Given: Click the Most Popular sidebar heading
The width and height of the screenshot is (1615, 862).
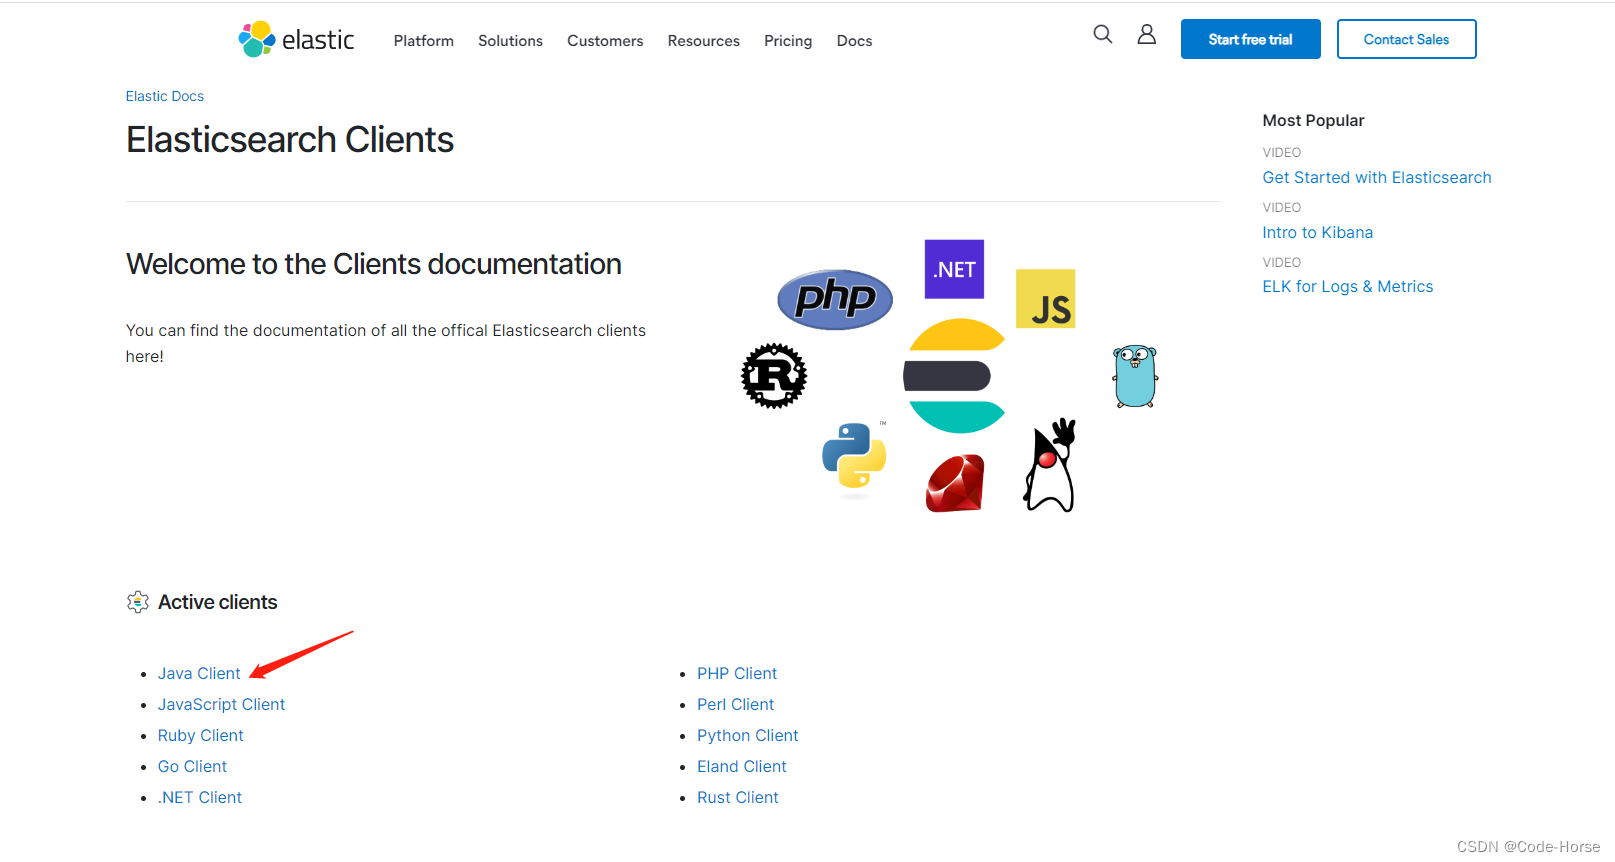Looking at the screenshot, I should pyautogui.click(x=1313, y=120).
